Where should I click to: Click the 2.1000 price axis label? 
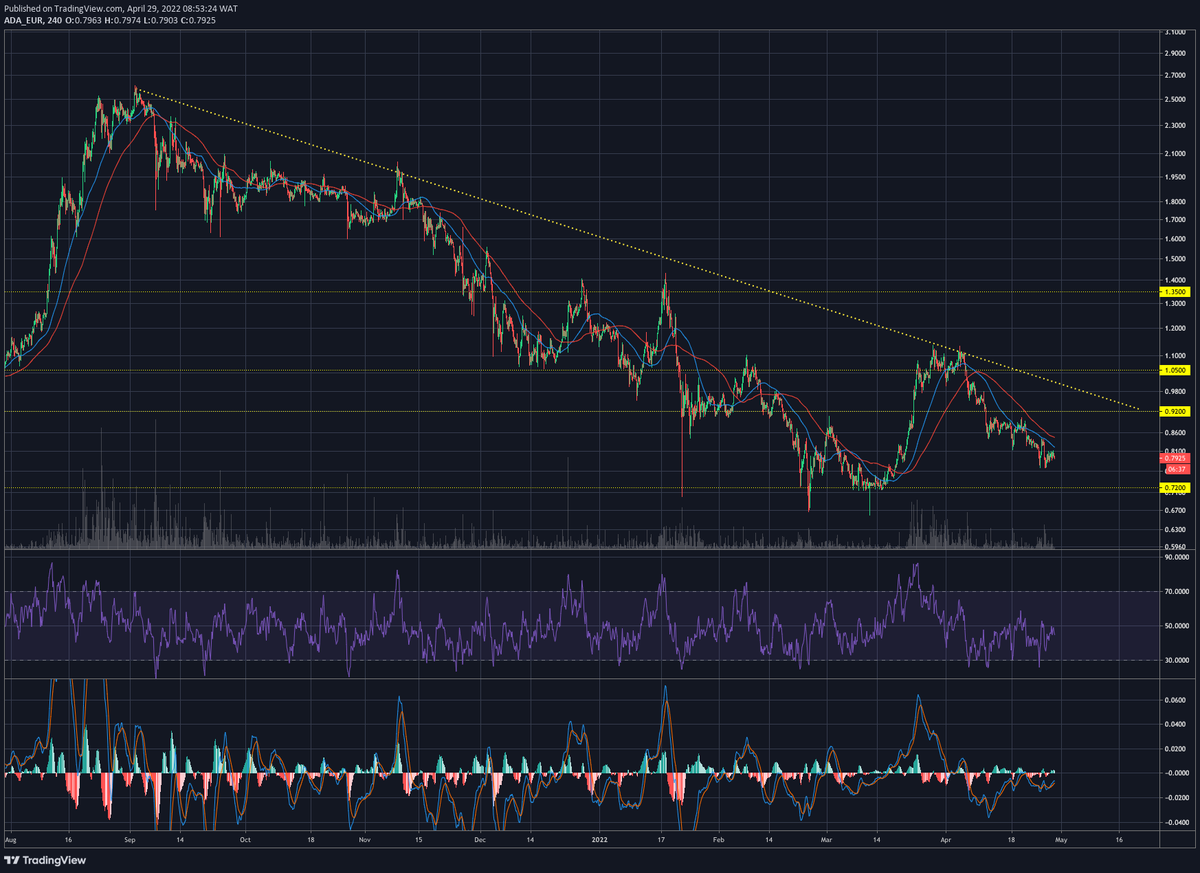(1174, 153)
